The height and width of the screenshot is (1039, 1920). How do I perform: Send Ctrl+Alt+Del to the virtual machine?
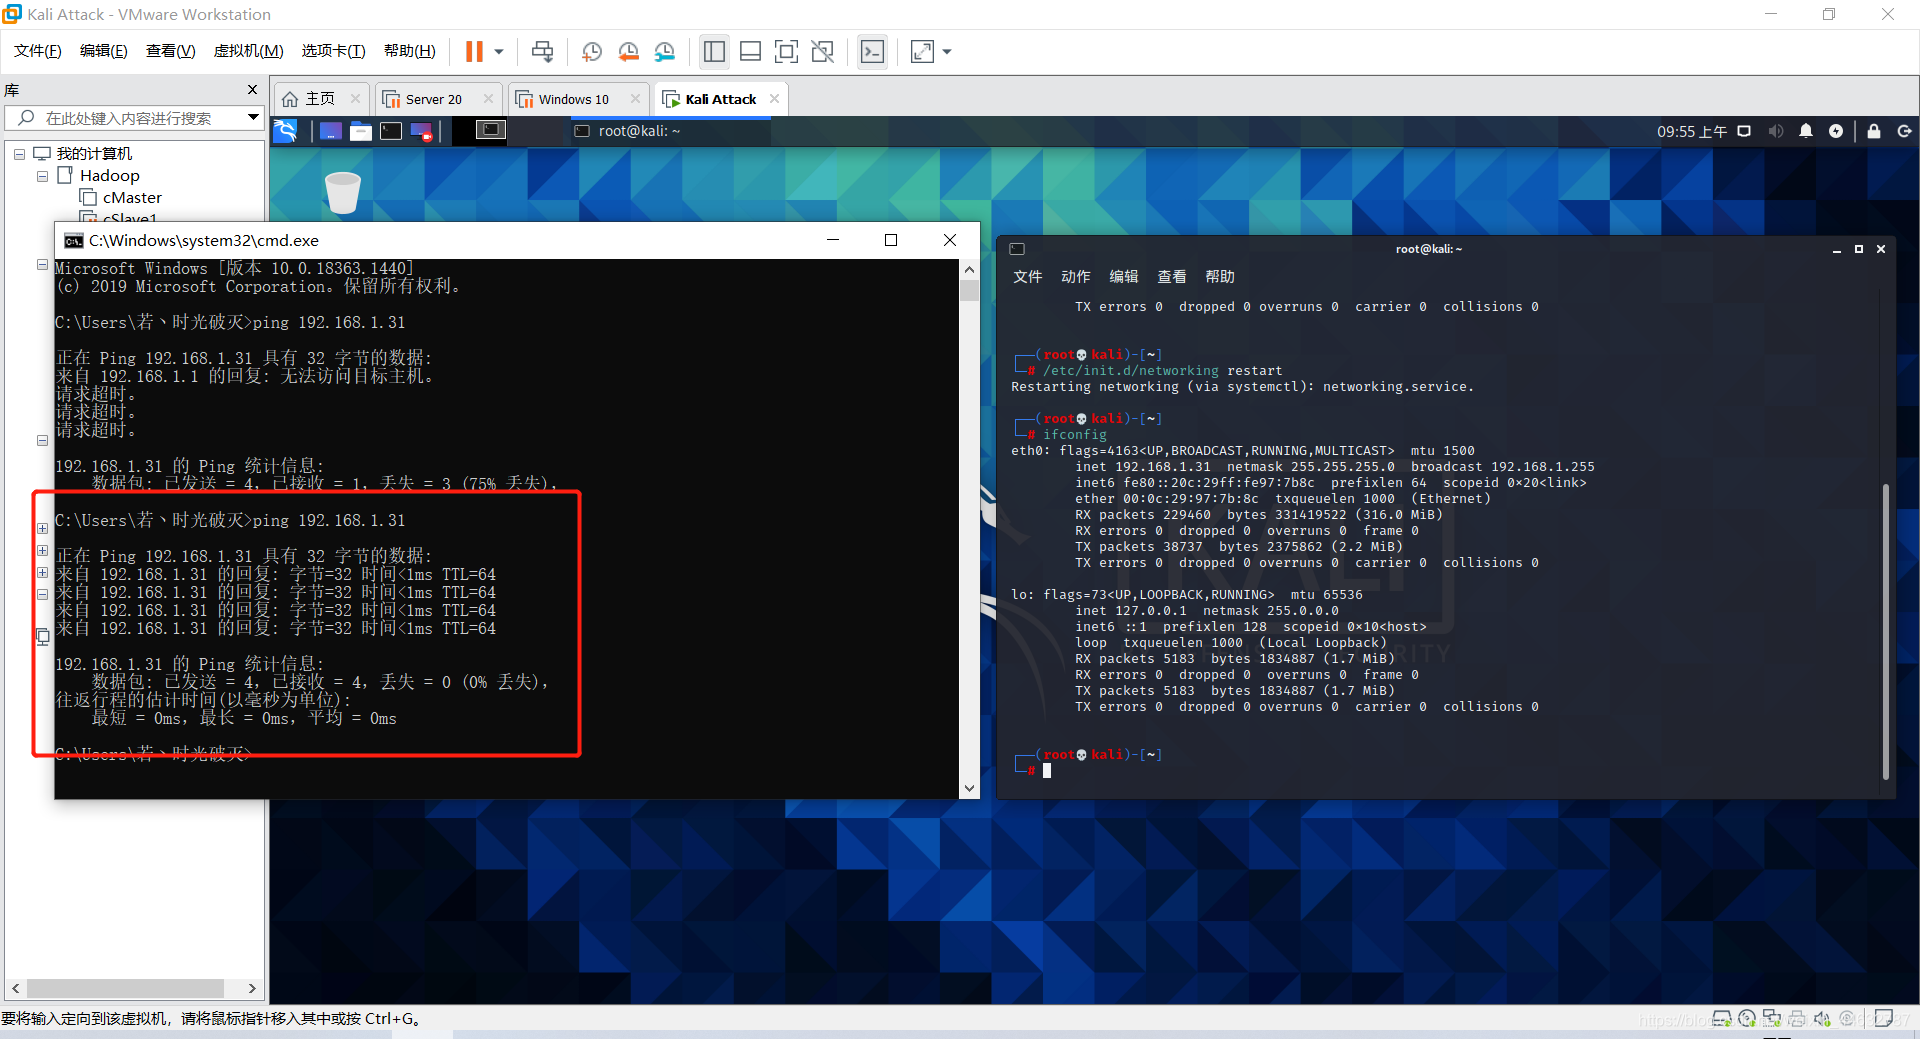pos(542,51)
